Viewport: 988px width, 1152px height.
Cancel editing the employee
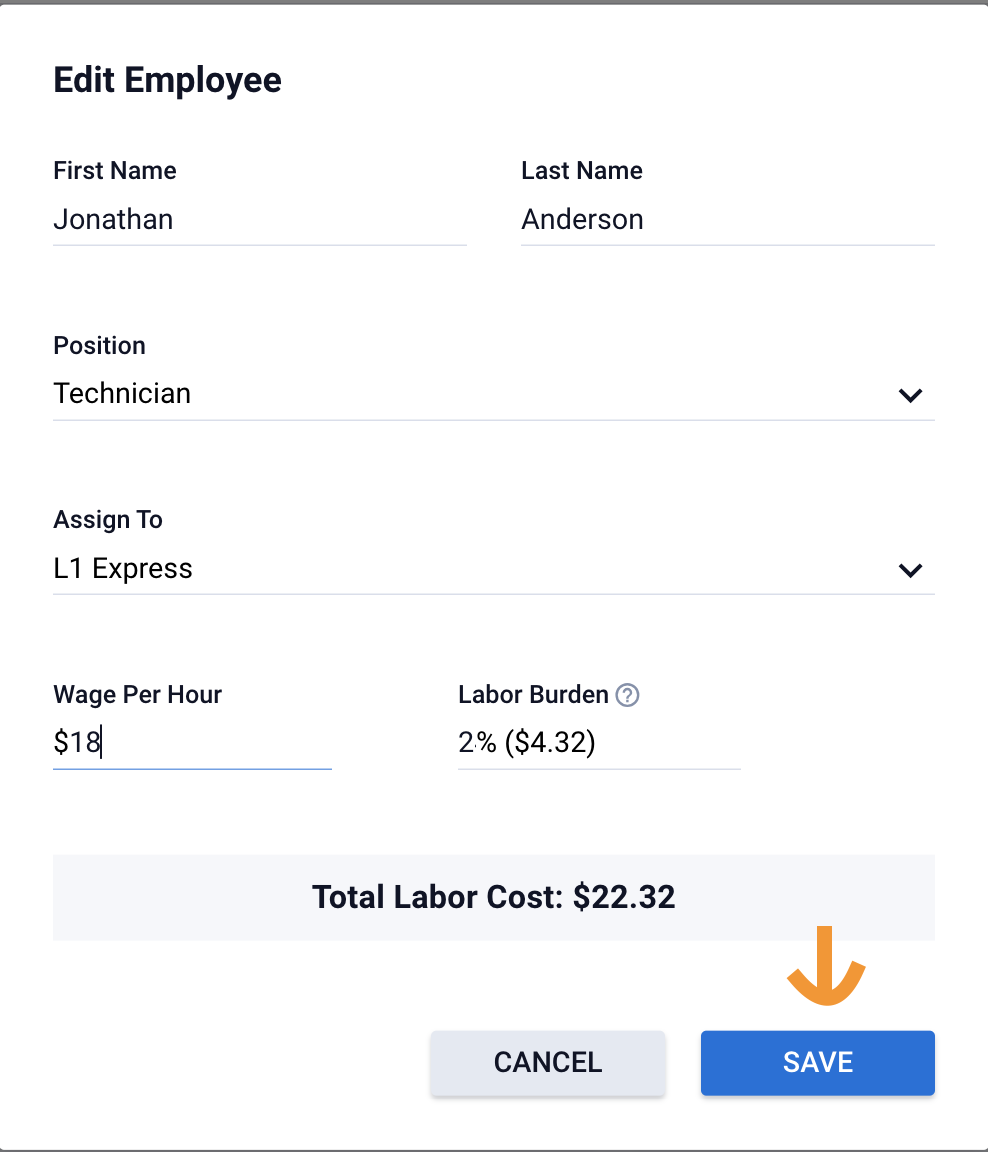[548, 1062]
